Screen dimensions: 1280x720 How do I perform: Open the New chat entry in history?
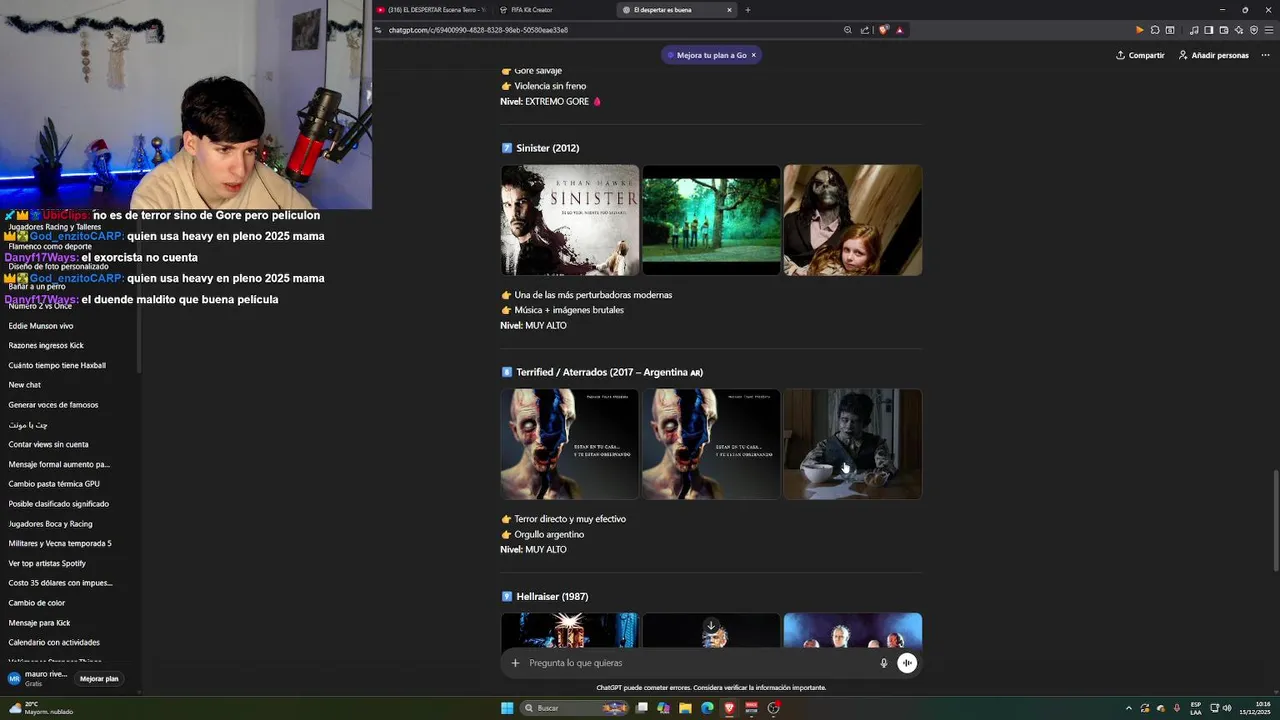25,385
